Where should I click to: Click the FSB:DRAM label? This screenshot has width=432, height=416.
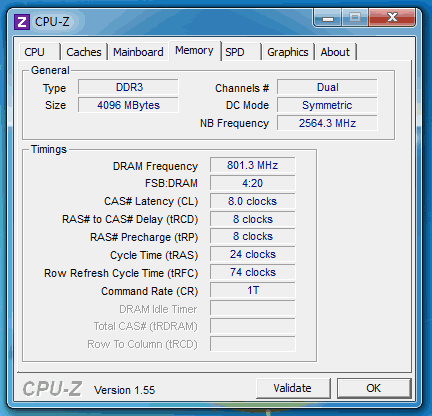[x=171, y=183]
